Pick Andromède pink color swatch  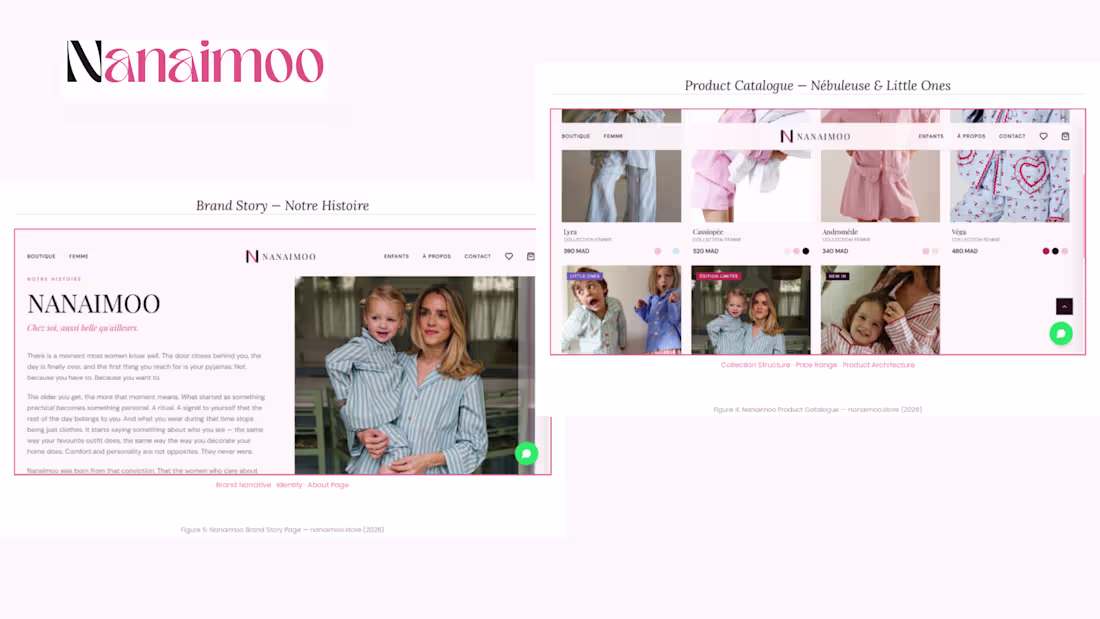click(x=925, y=251)
